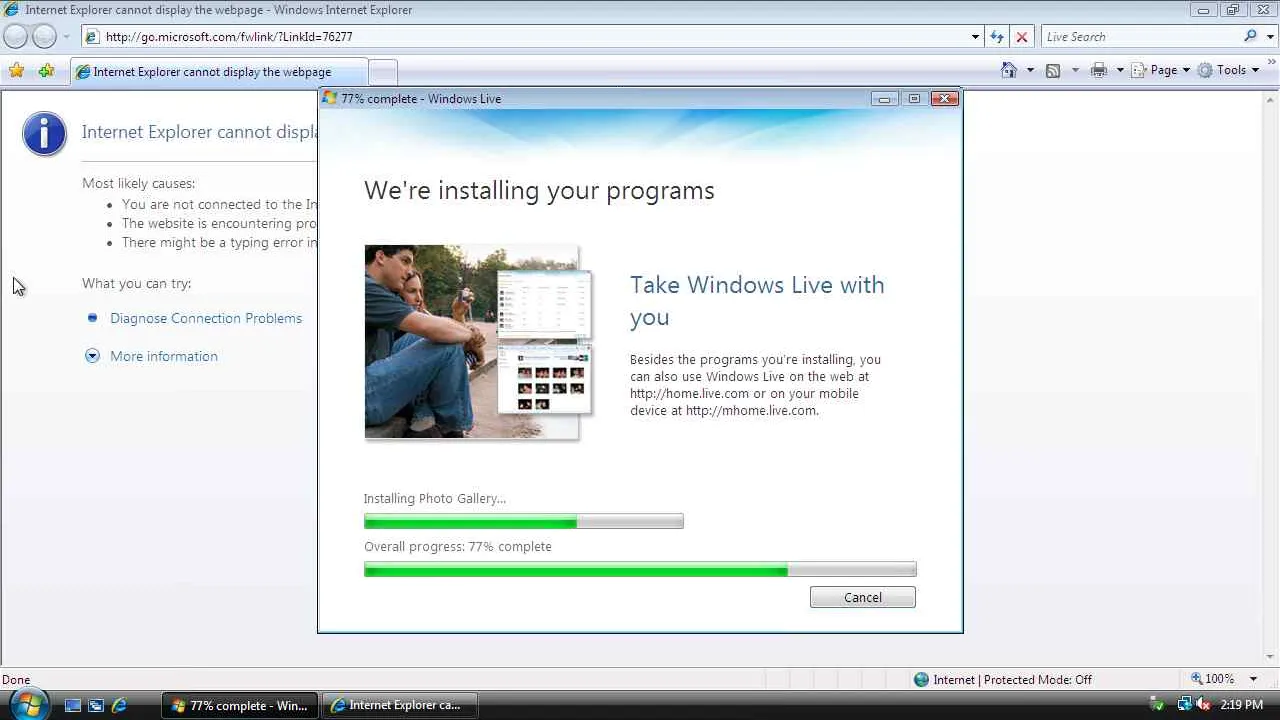Switch to the '77% complete' taskbar button
This screenshot has height=720, width=1280.
[x=240, y=705]
